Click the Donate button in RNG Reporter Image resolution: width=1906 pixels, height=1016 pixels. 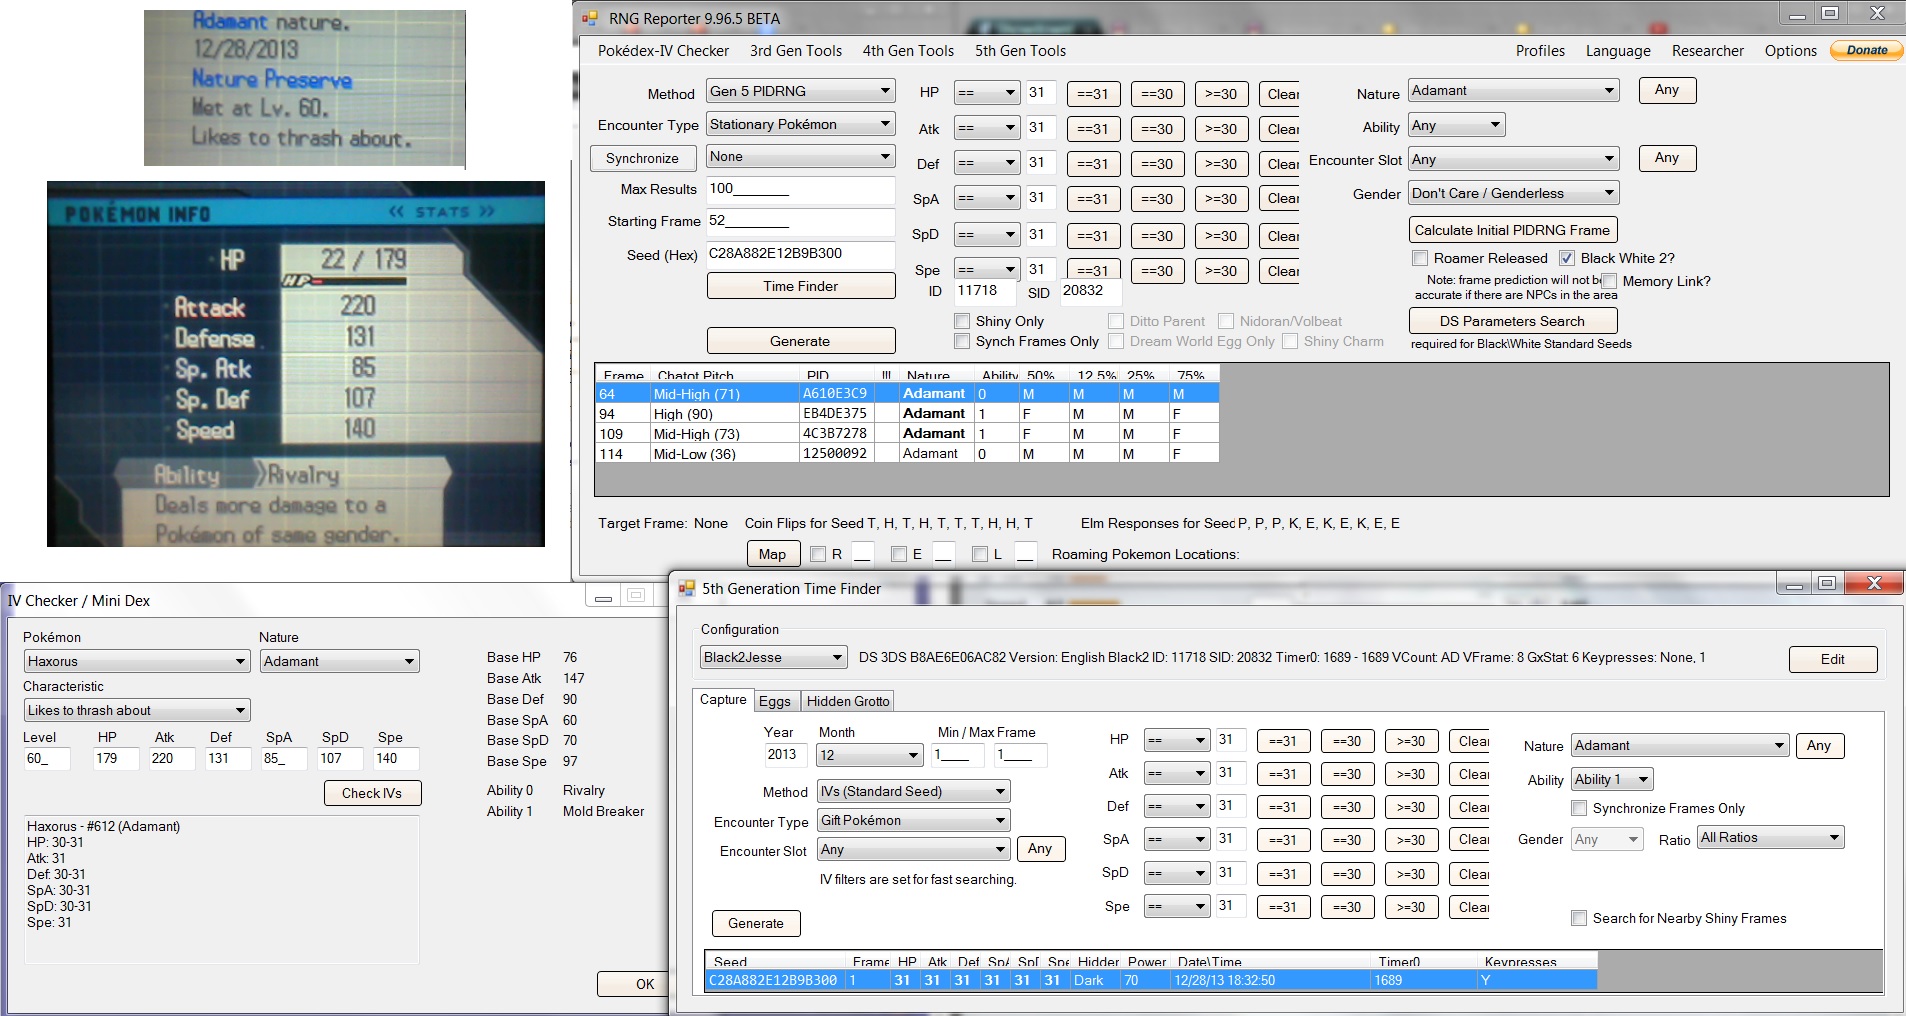click(1866, 50)
